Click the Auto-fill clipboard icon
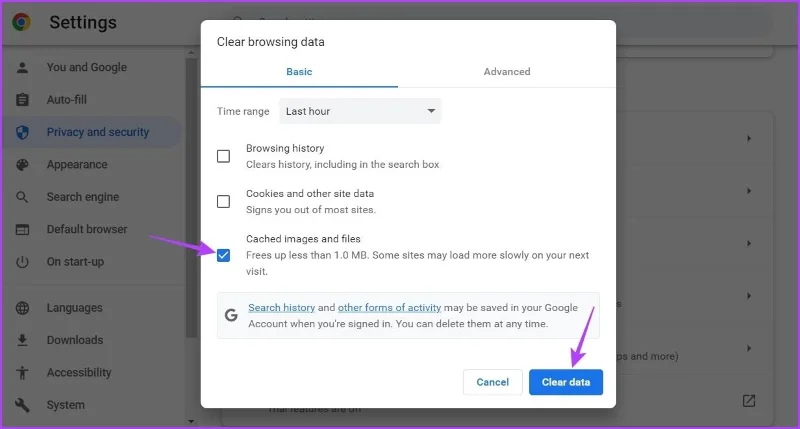This screenshot has width=800, height=429. tap(22, 99)
